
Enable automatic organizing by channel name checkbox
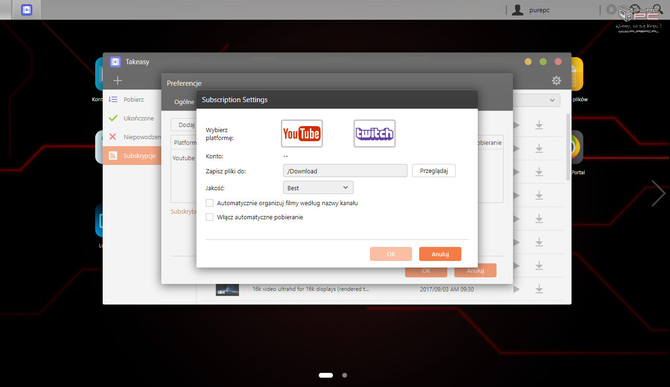click(209, 203)
